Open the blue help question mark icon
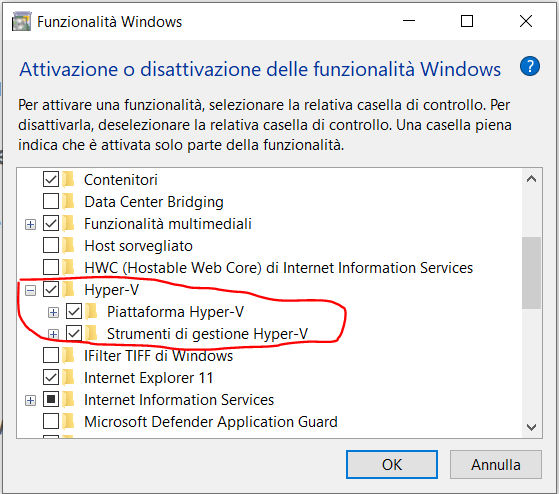The image size is (559, 494). point(530,66)
